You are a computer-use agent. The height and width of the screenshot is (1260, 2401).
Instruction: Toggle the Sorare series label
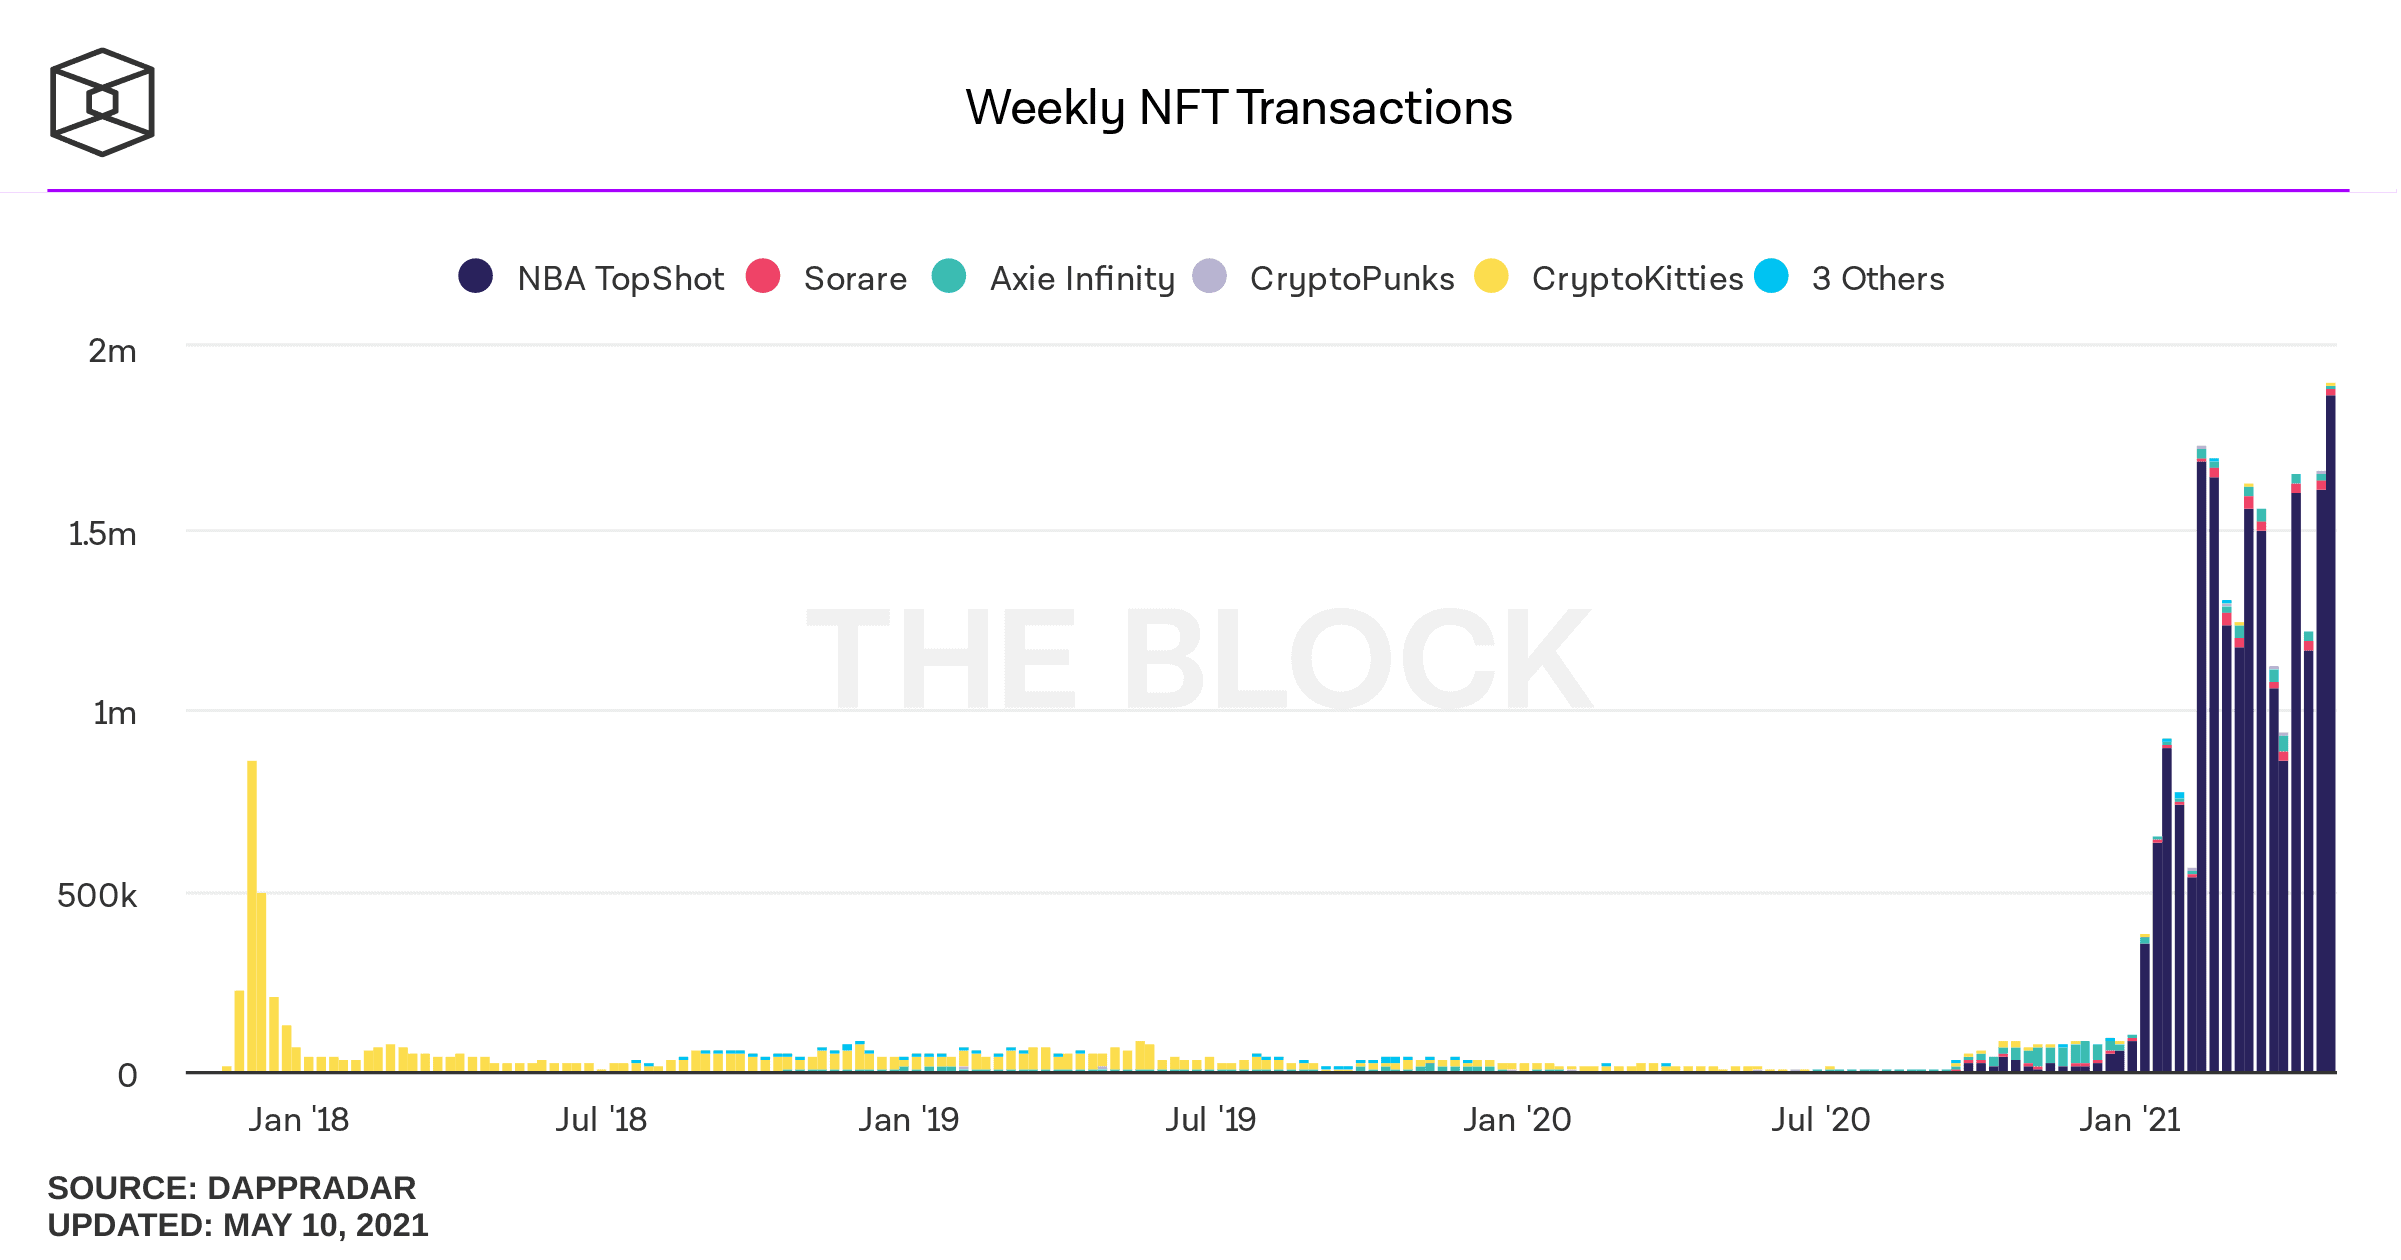pos(855,279)
